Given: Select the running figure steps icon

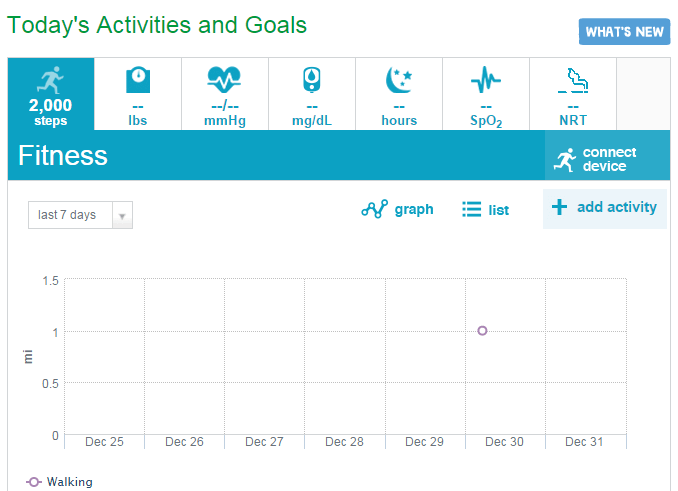Looking at the screenshot, I should pos(50,80).
